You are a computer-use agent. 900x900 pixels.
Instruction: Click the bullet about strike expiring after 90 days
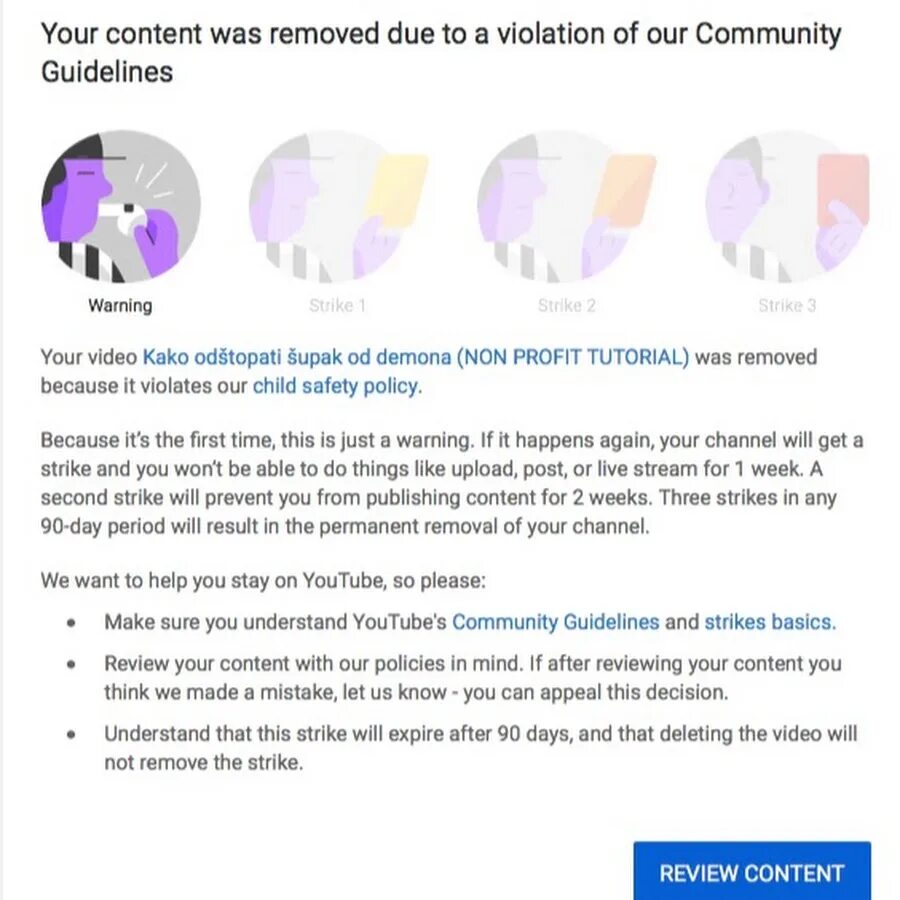point(480,748)
